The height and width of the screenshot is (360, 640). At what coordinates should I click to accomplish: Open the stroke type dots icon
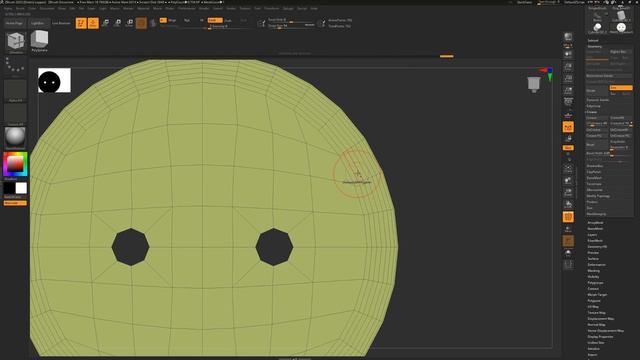tap(16, 66)
